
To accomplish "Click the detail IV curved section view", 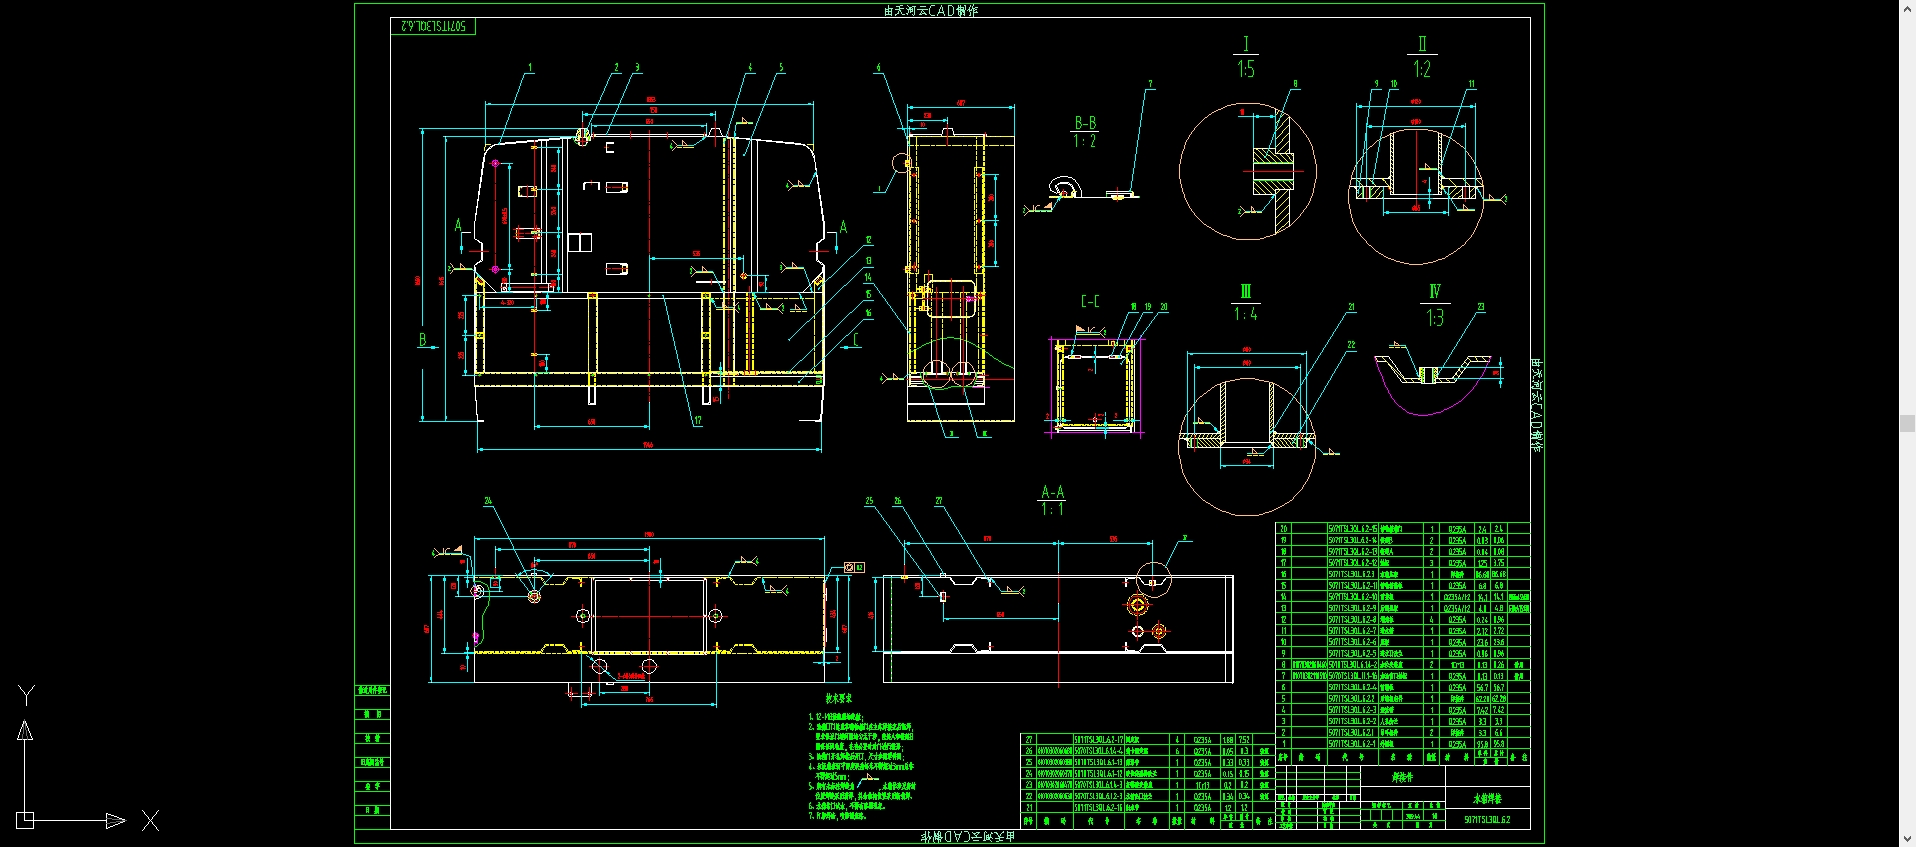I will pyautogui.click(x=1433, y=383).
